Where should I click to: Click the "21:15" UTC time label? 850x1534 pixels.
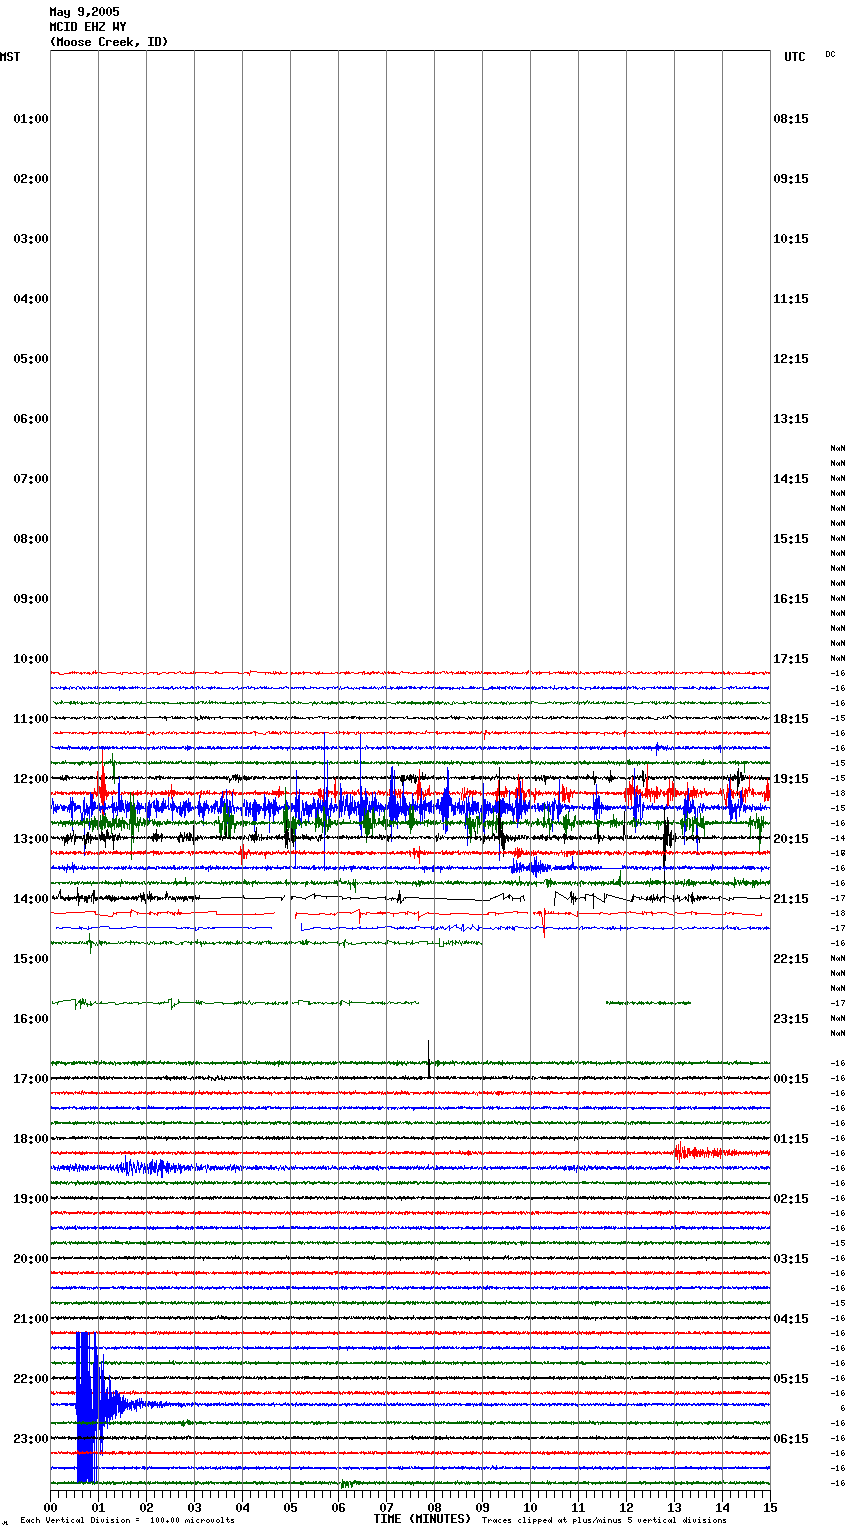pyautogui.click(x=791, y=899)
